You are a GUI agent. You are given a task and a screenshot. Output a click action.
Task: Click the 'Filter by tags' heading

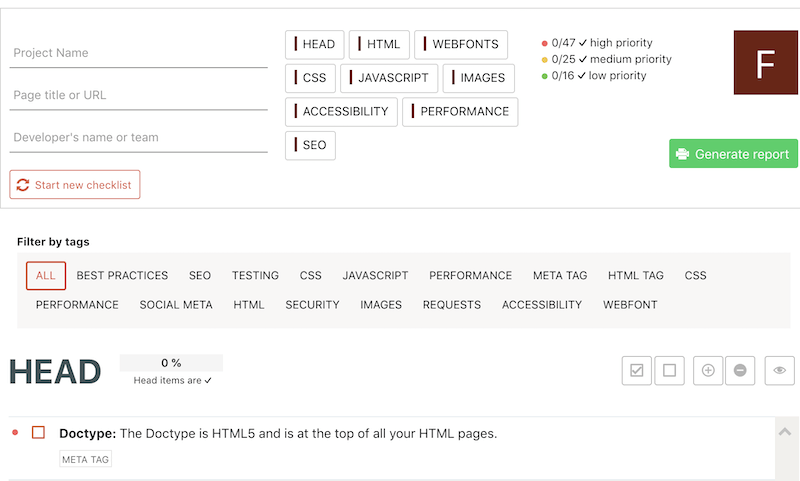(53, 242)
